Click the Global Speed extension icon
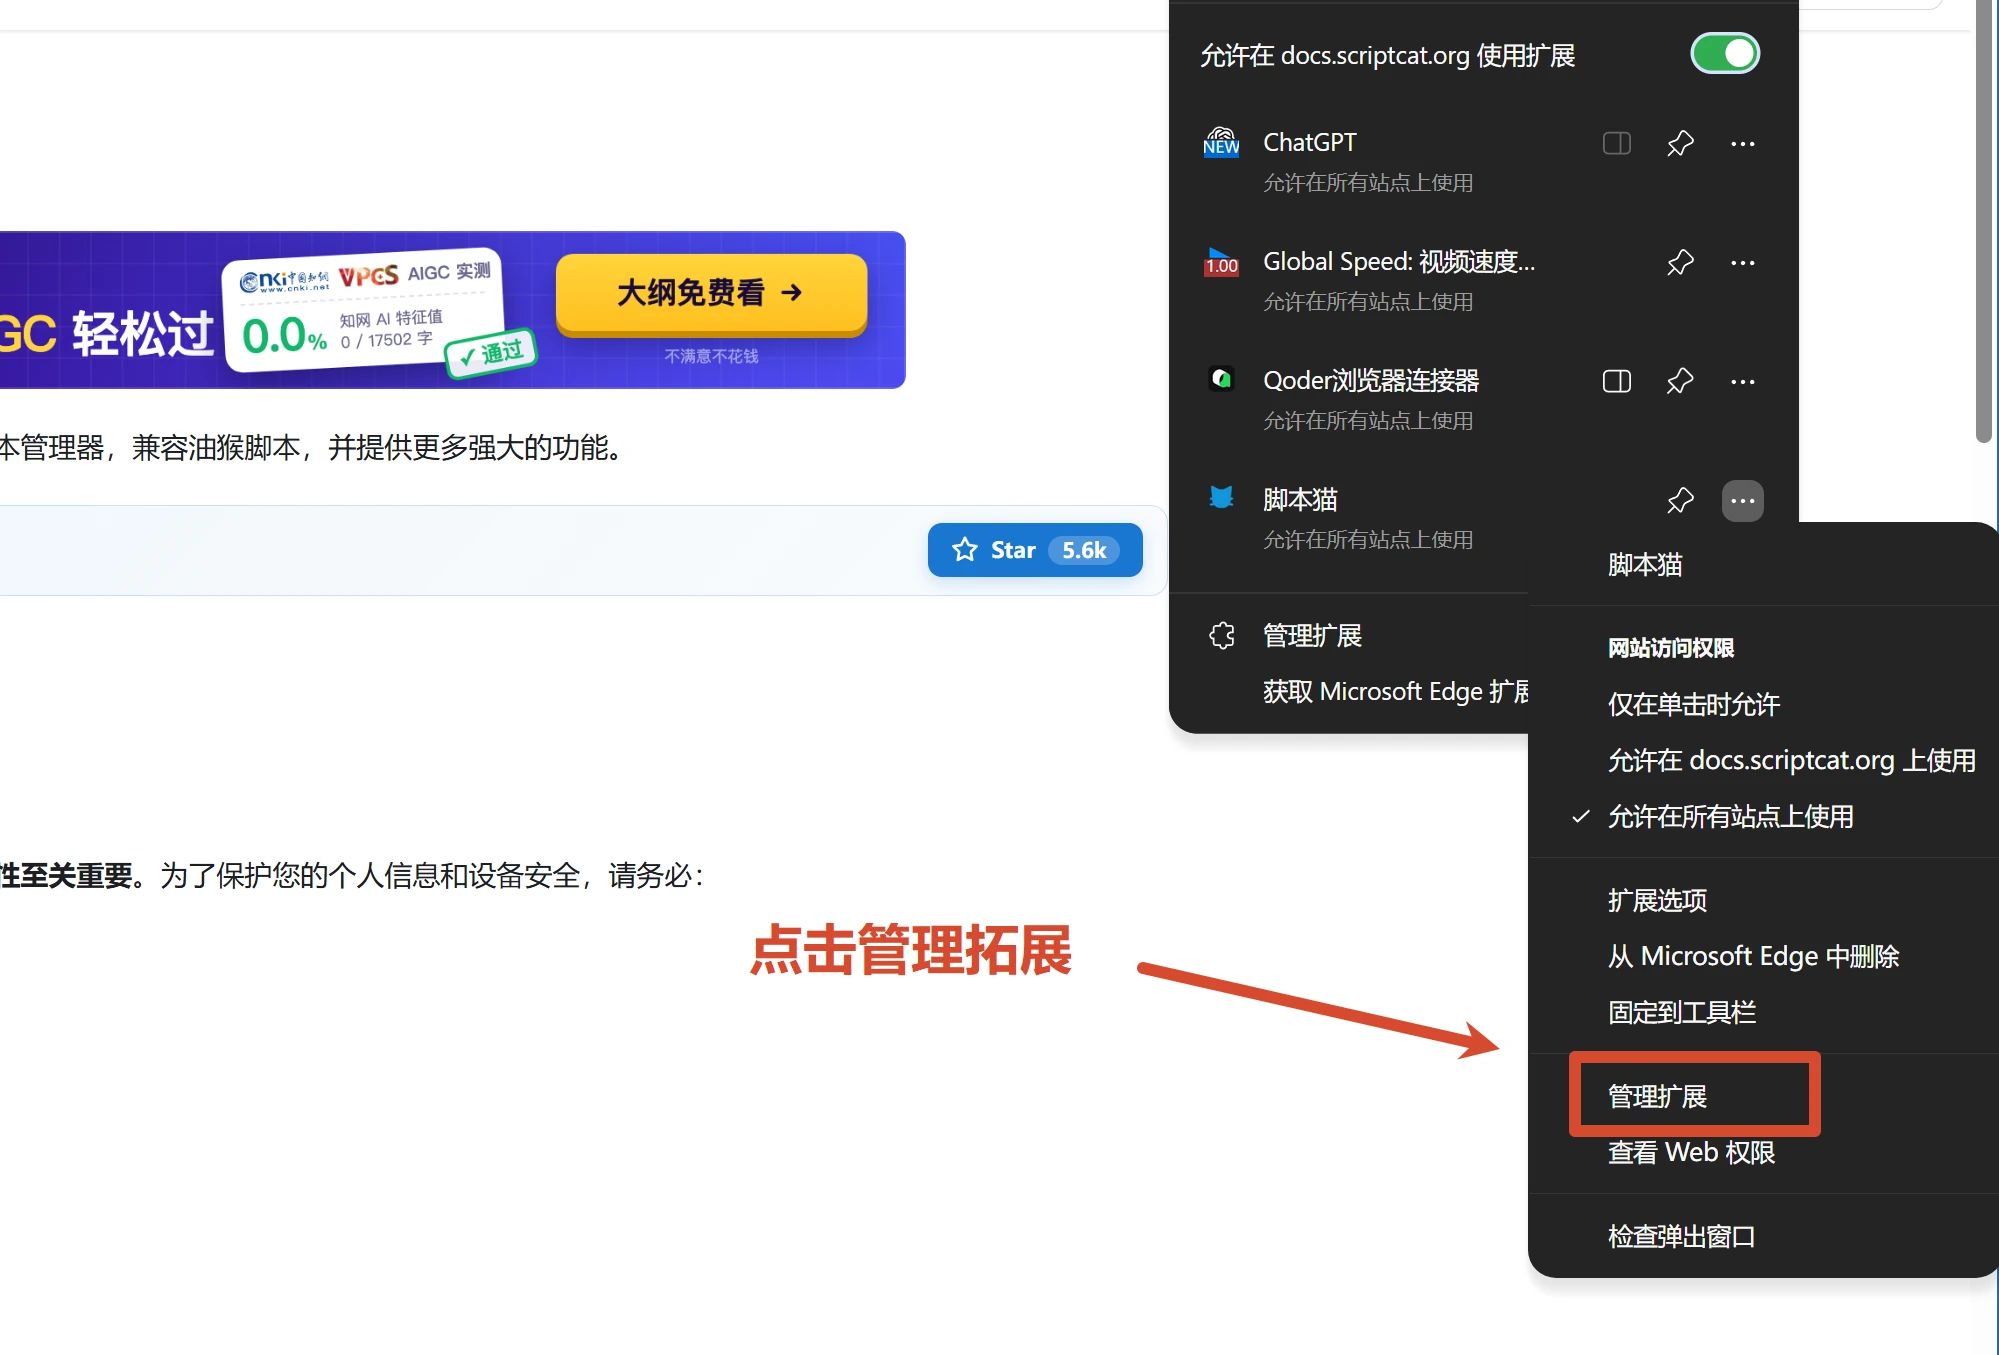1999x1355 pixels. coord(1221,262)
